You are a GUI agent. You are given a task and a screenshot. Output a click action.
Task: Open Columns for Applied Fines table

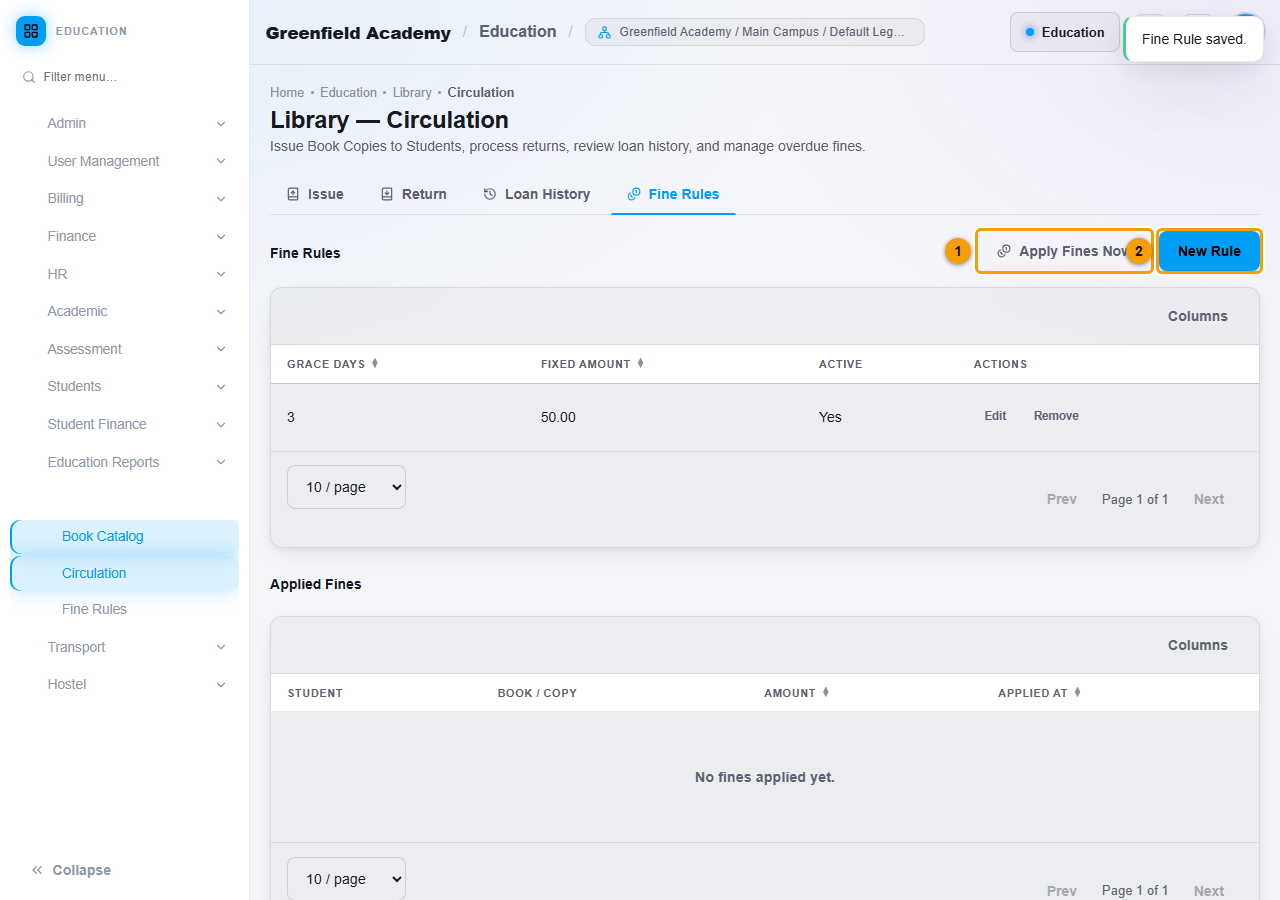coord(1197,645)
